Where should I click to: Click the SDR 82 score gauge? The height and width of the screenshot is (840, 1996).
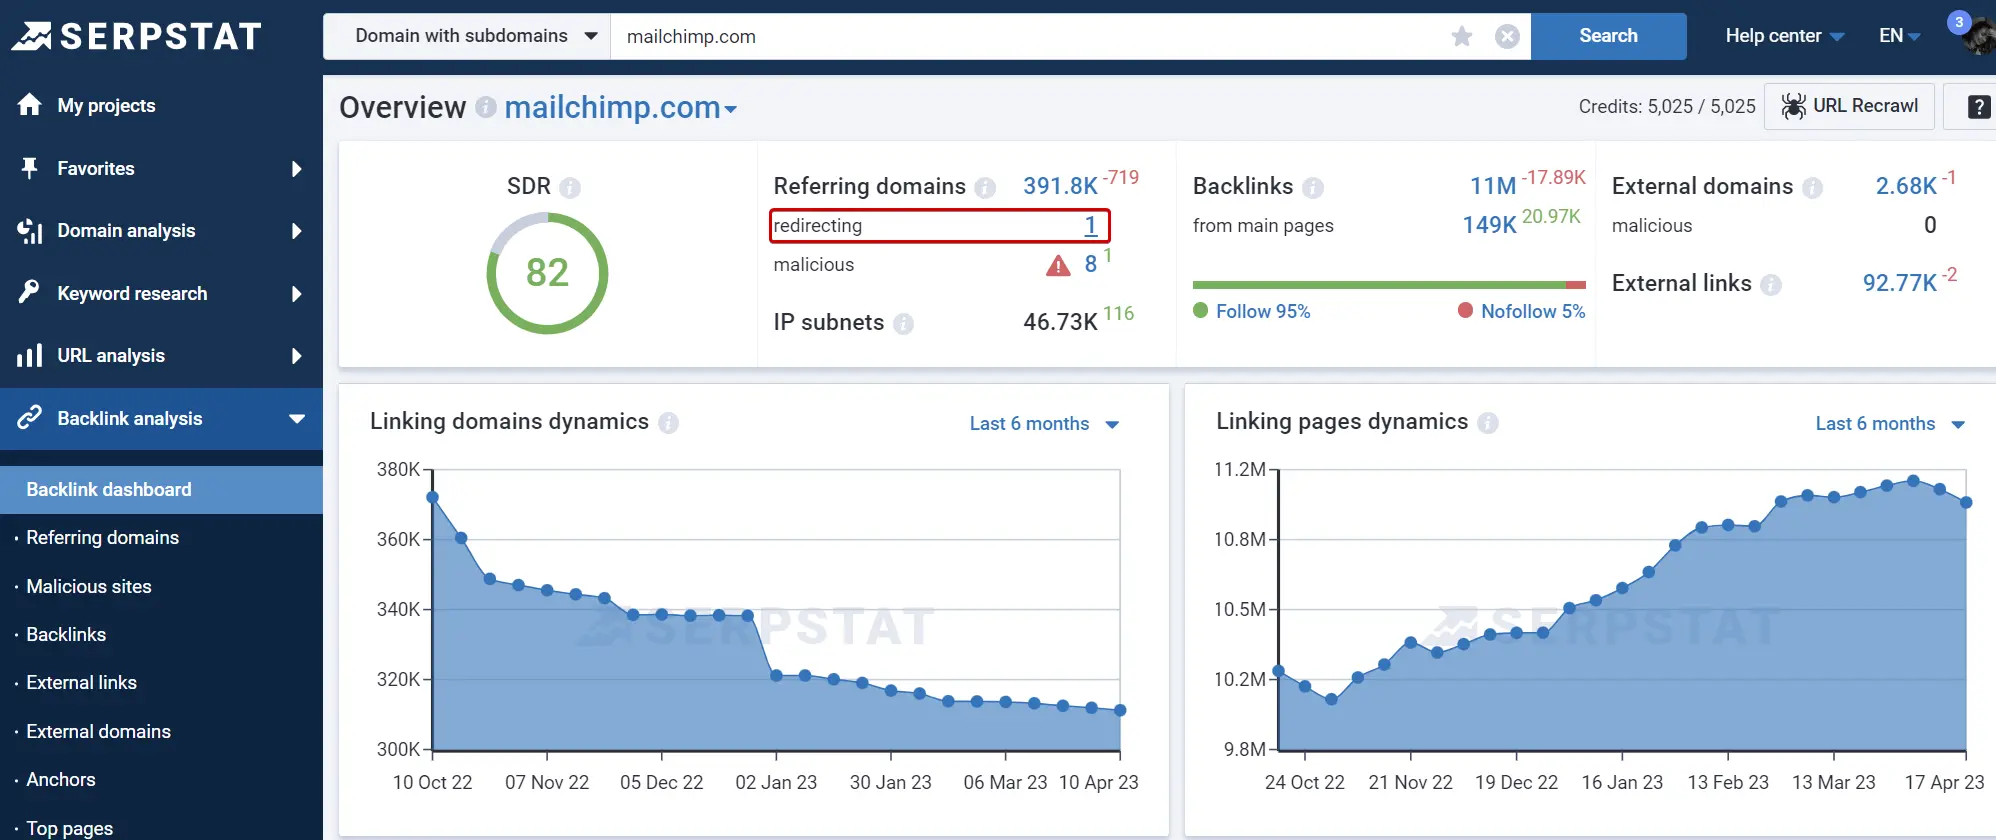[547, 273]
